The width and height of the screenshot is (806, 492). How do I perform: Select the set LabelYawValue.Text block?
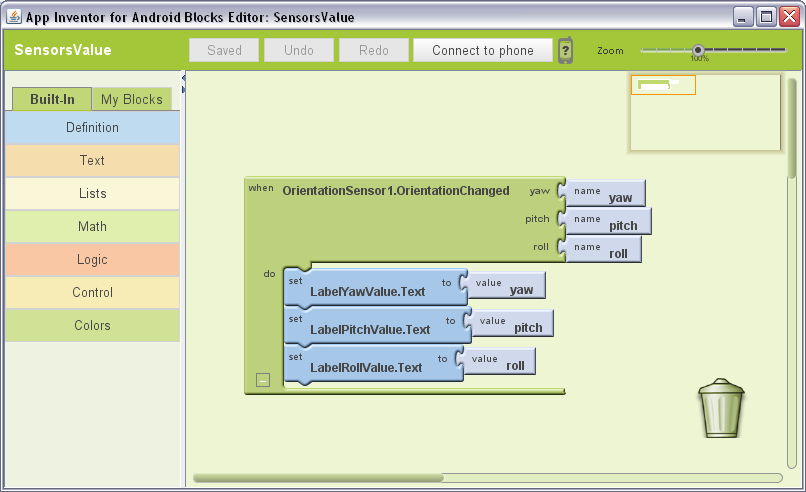tap(375, 287)
